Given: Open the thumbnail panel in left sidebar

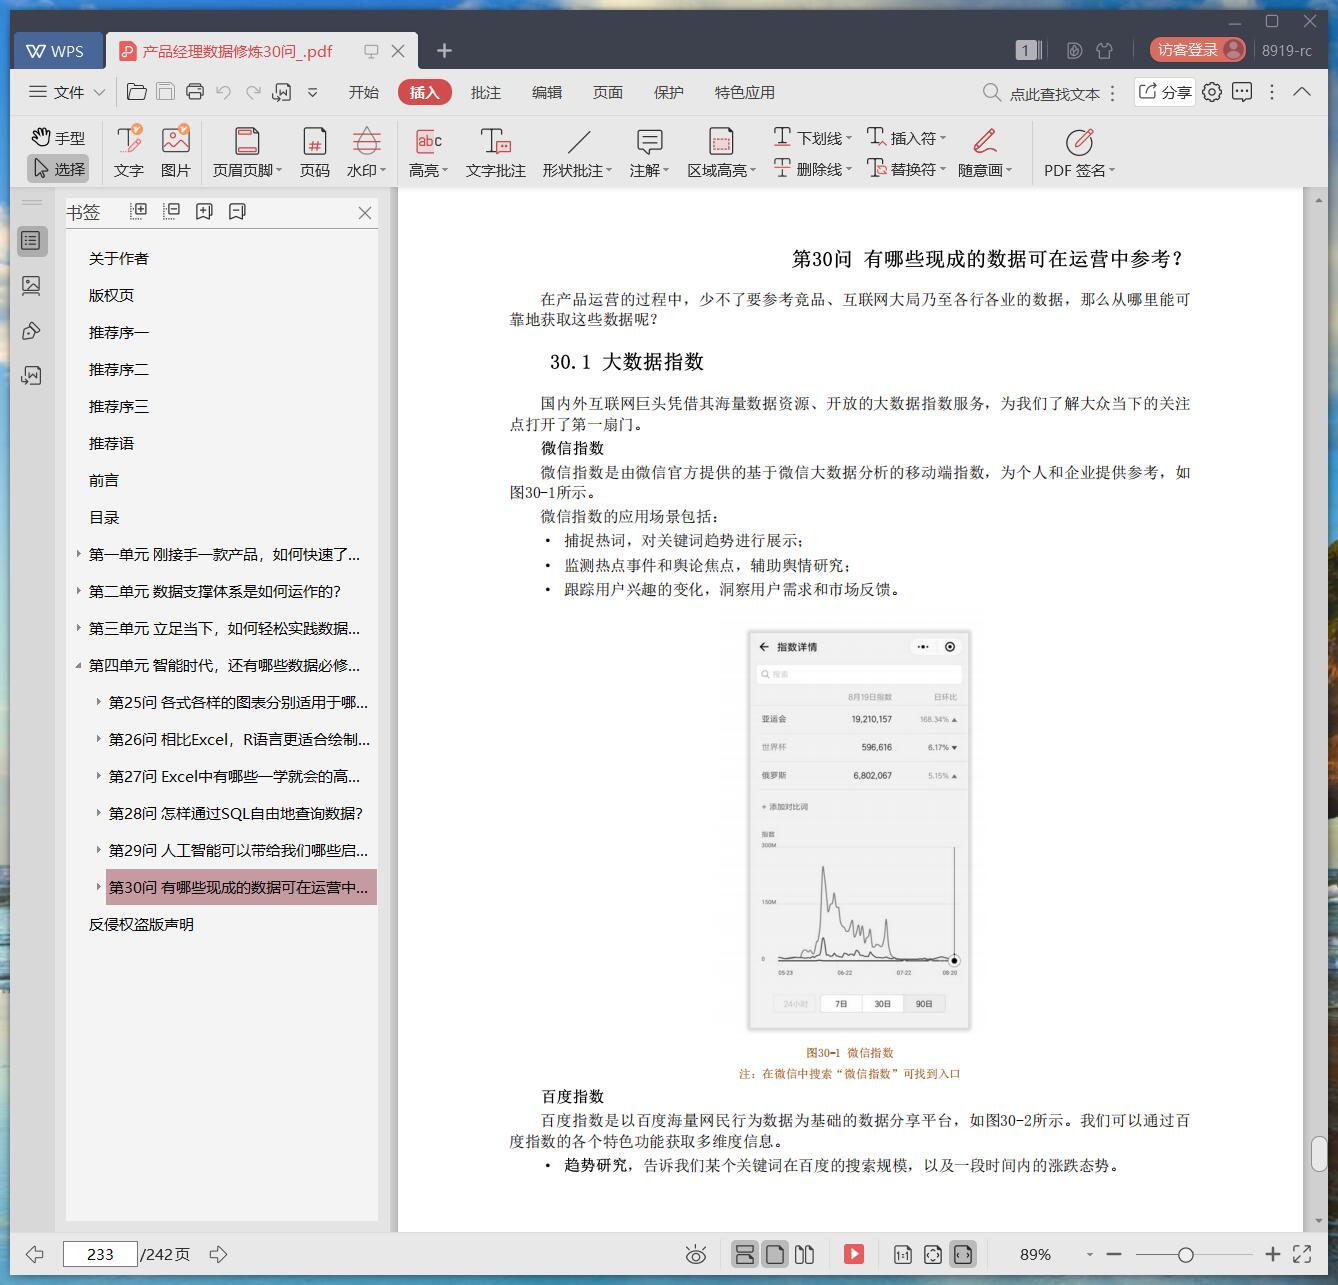Looking at the screenshot, I should (31, 286).
